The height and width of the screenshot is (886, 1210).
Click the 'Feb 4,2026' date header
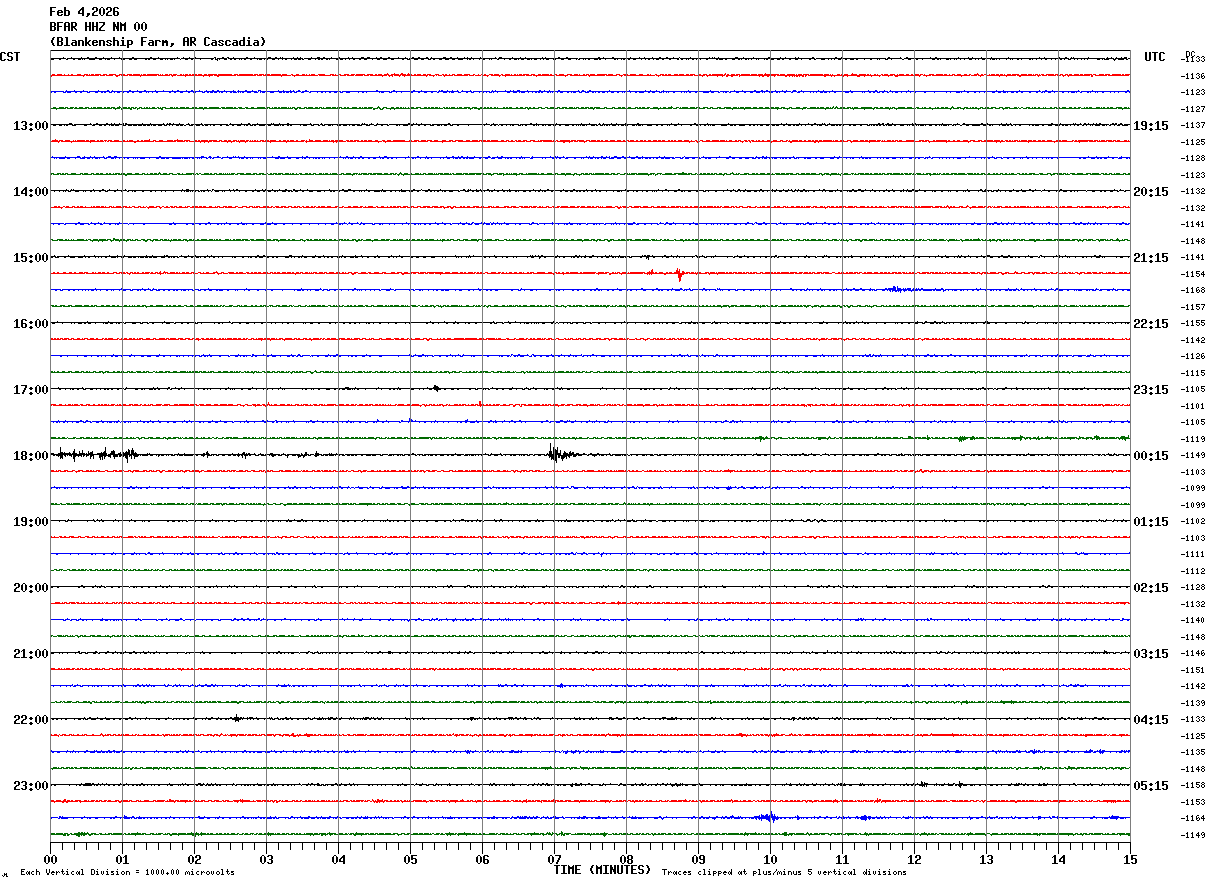click(84, 12)
